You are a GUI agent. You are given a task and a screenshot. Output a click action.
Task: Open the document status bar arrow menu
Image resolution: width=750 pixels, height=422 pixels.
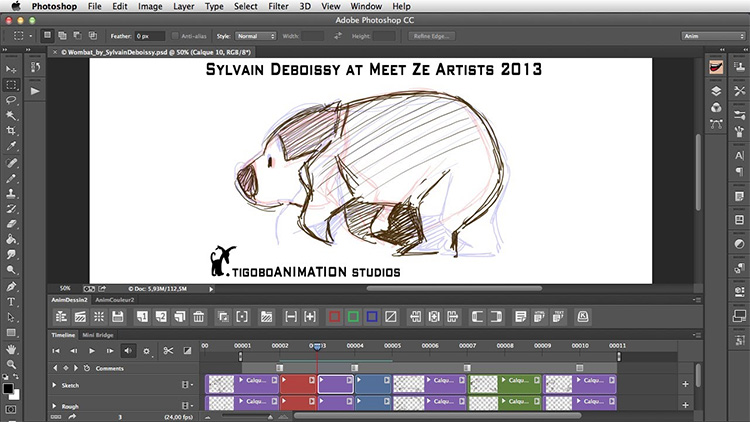pos(210,289)
